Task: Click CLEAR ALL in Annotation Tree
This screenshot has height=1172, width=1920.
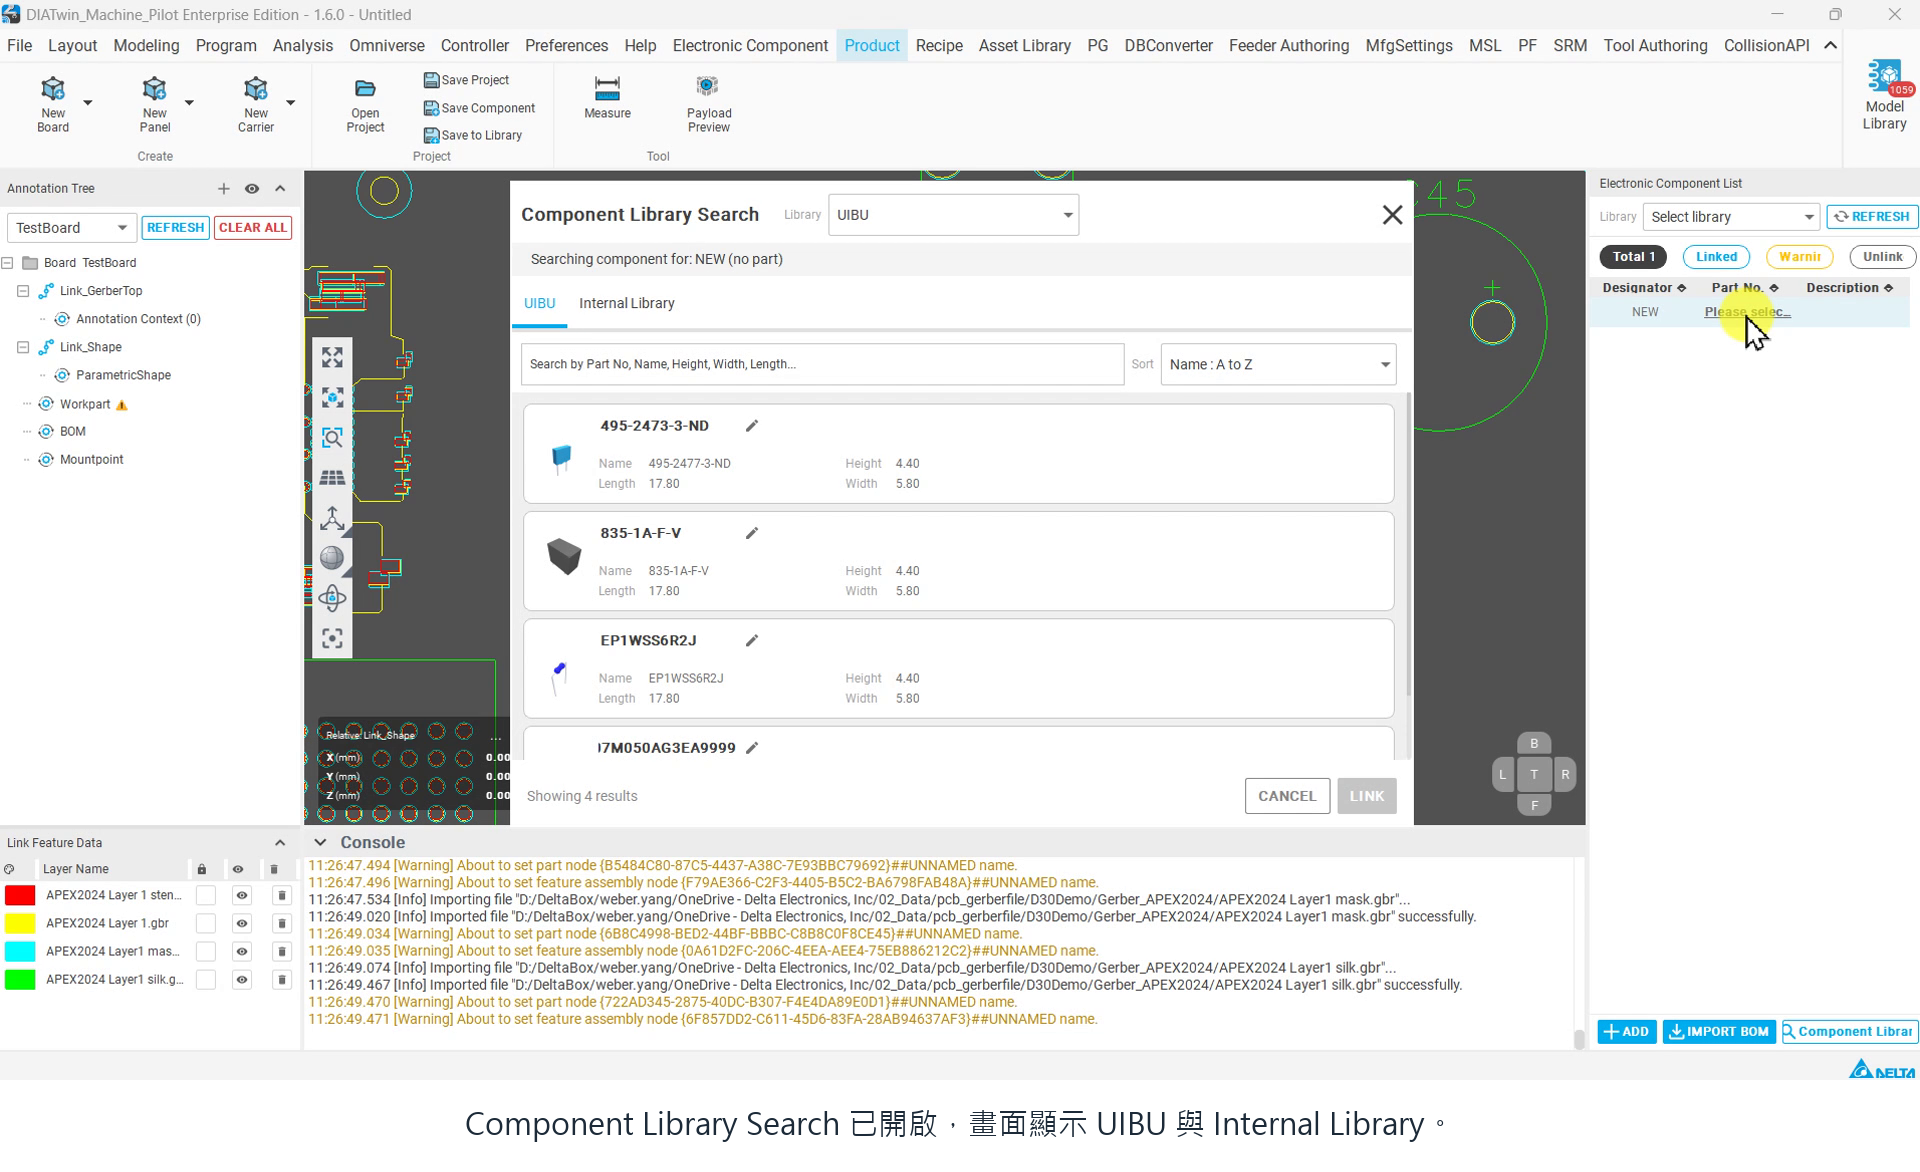Action: 253,227
